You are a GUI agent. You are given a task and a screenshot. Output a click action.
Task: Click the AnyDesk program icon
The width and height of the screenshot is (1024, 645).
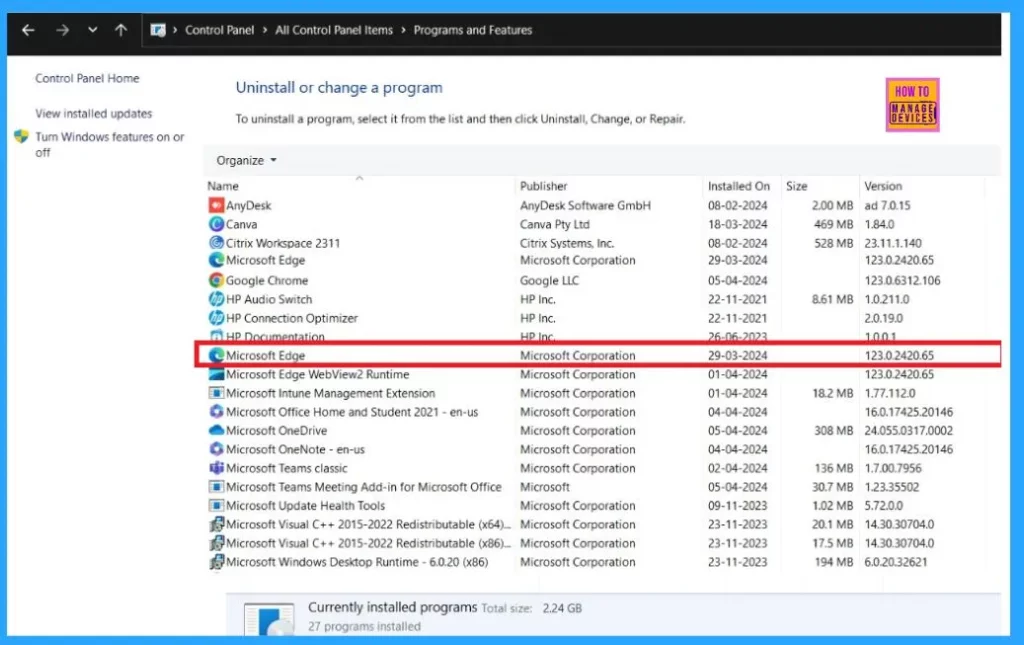[216, 205]
